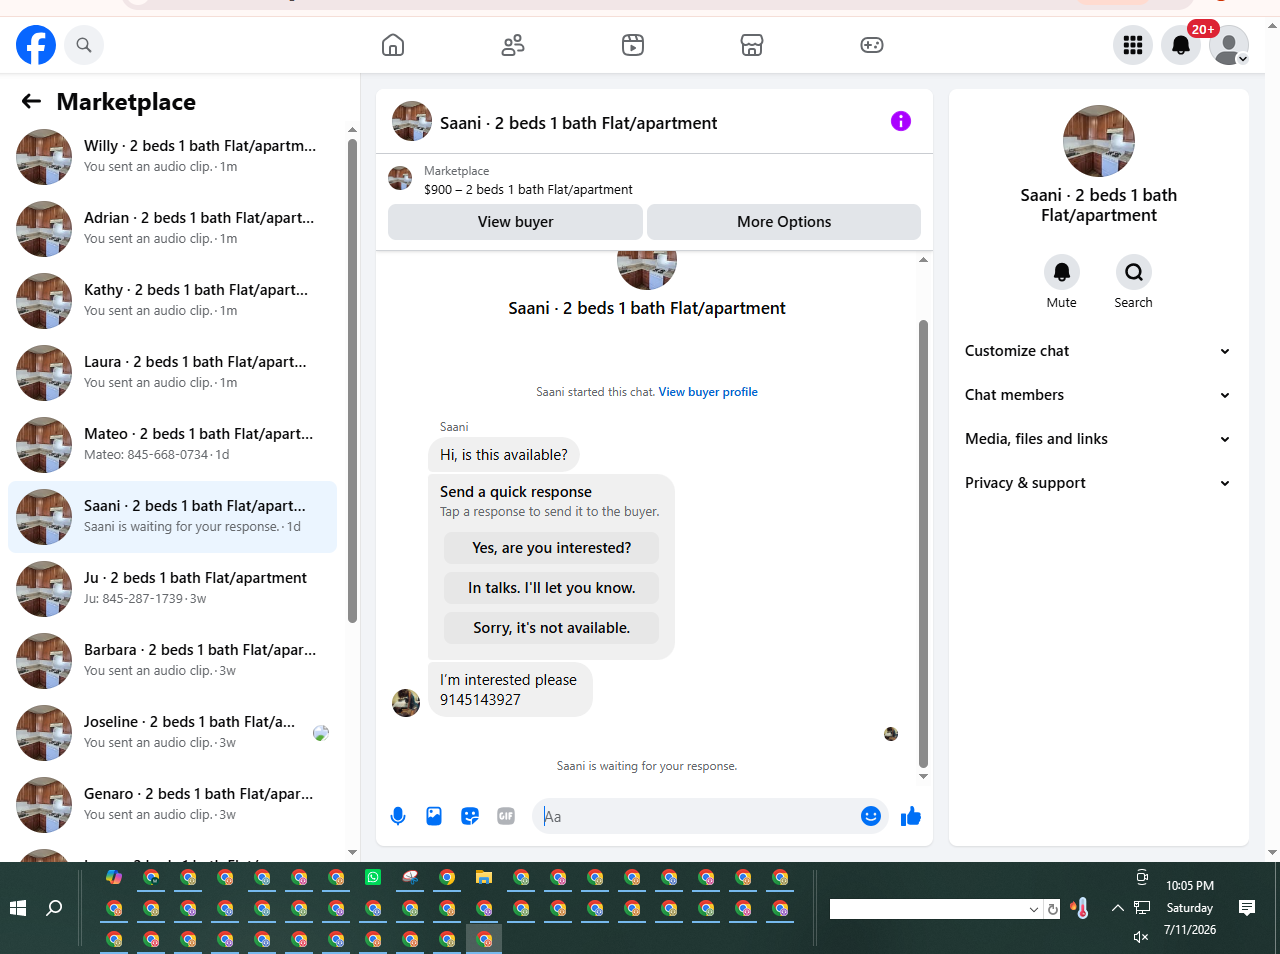
Task: Open the apps grid menu
Action: pyautogui.click(x=1133, y=45)
